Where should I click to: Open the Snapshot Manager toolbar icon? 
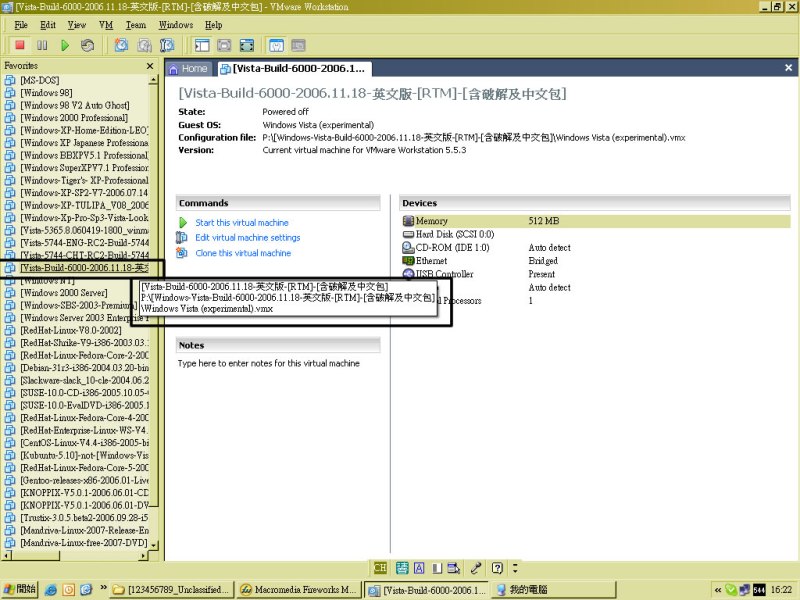[x=167, y=45]
